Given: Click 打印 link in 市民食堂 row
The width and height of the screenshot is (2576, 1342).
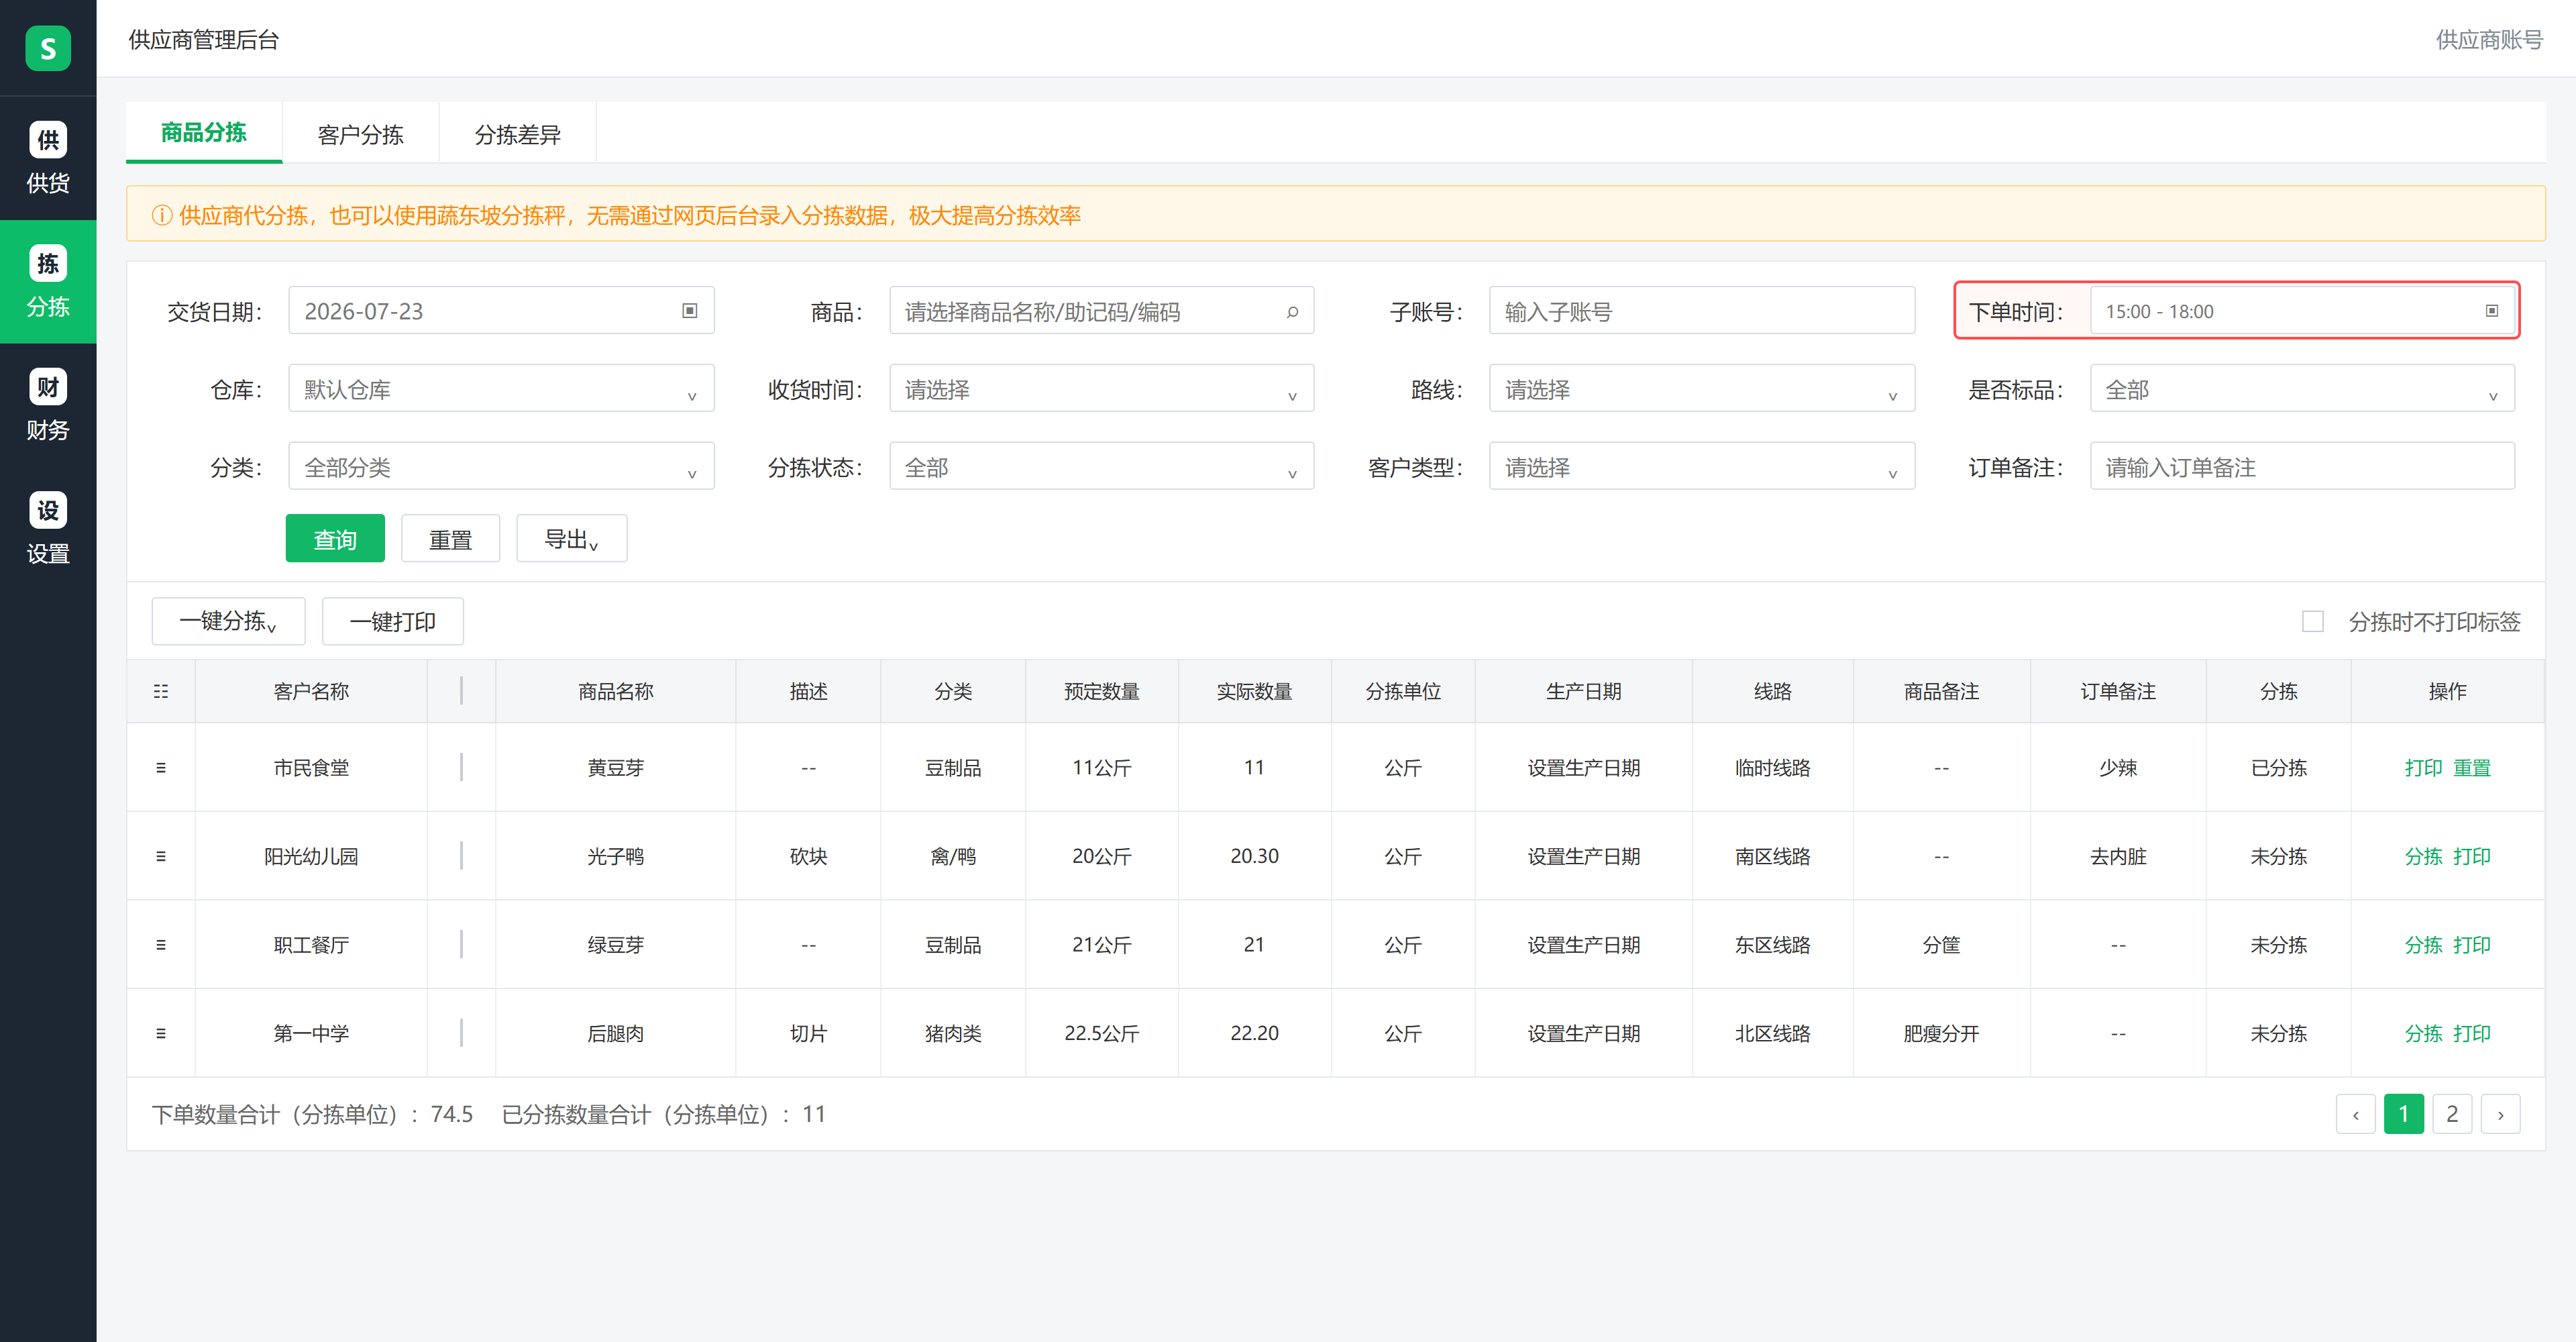Looking at the screenshot, I should (x=2423, y=768).
